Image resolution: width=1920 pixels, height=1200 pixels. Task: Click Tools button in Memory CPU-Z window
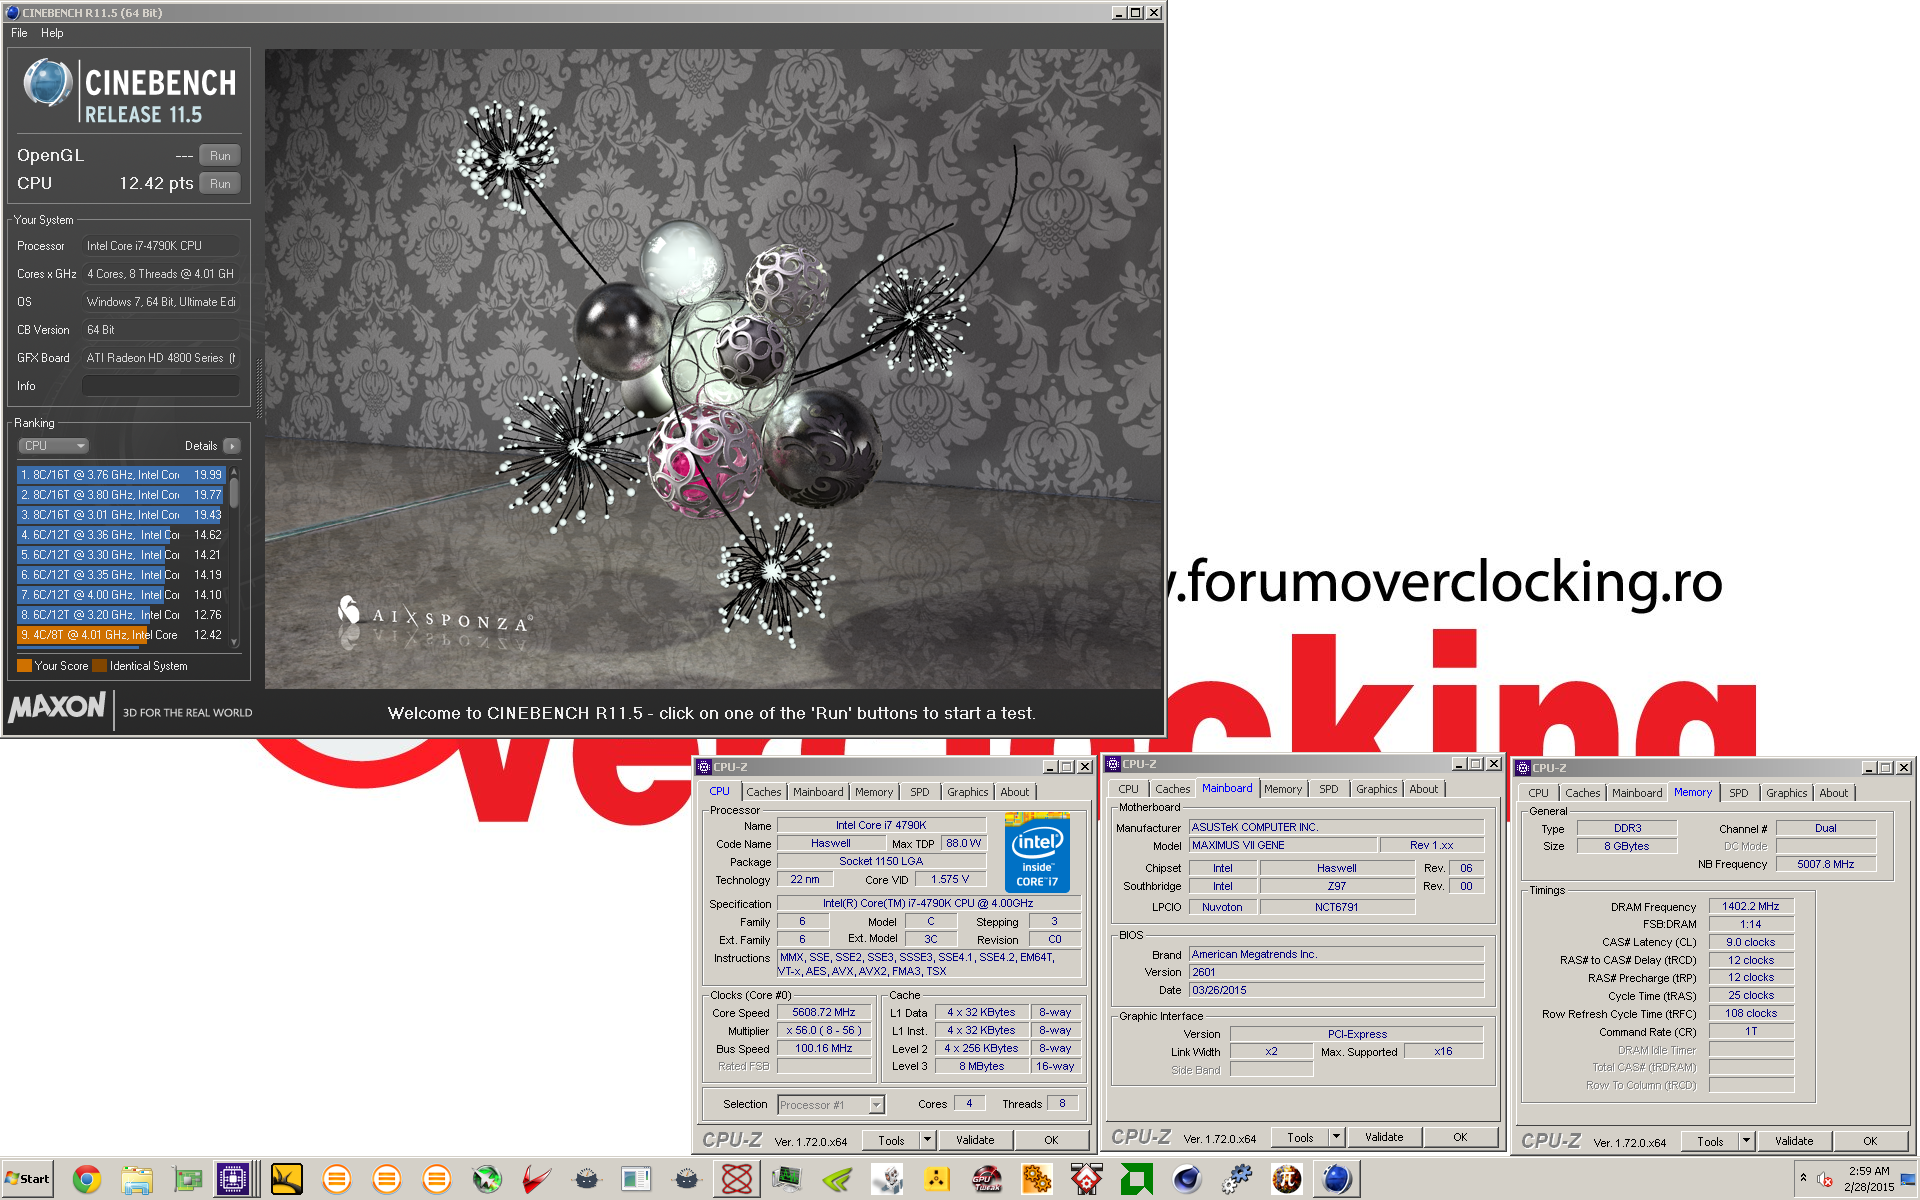1710,1141
